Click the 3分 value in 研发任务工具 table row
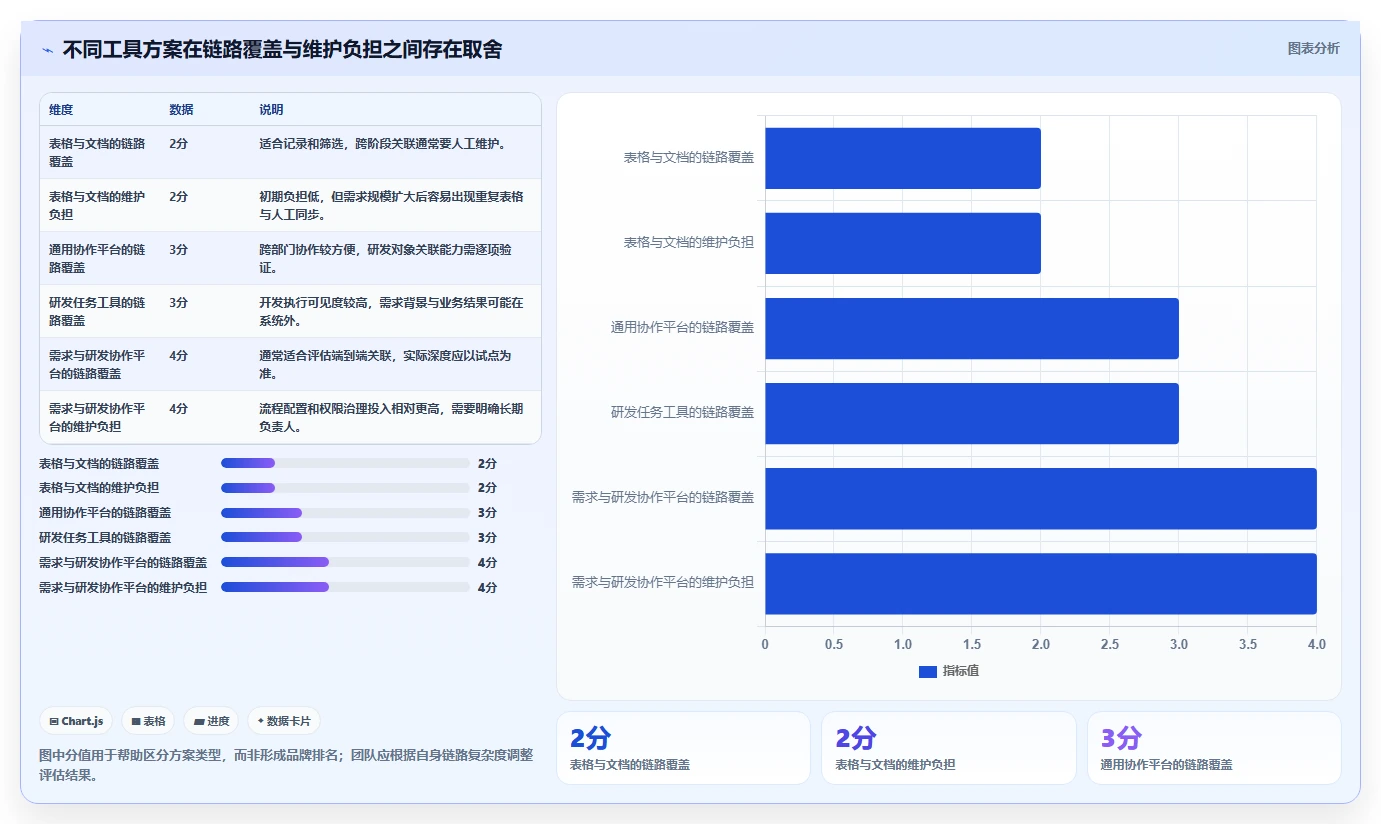The width and height of the screenshot is (1381, 824). (178, 302)
